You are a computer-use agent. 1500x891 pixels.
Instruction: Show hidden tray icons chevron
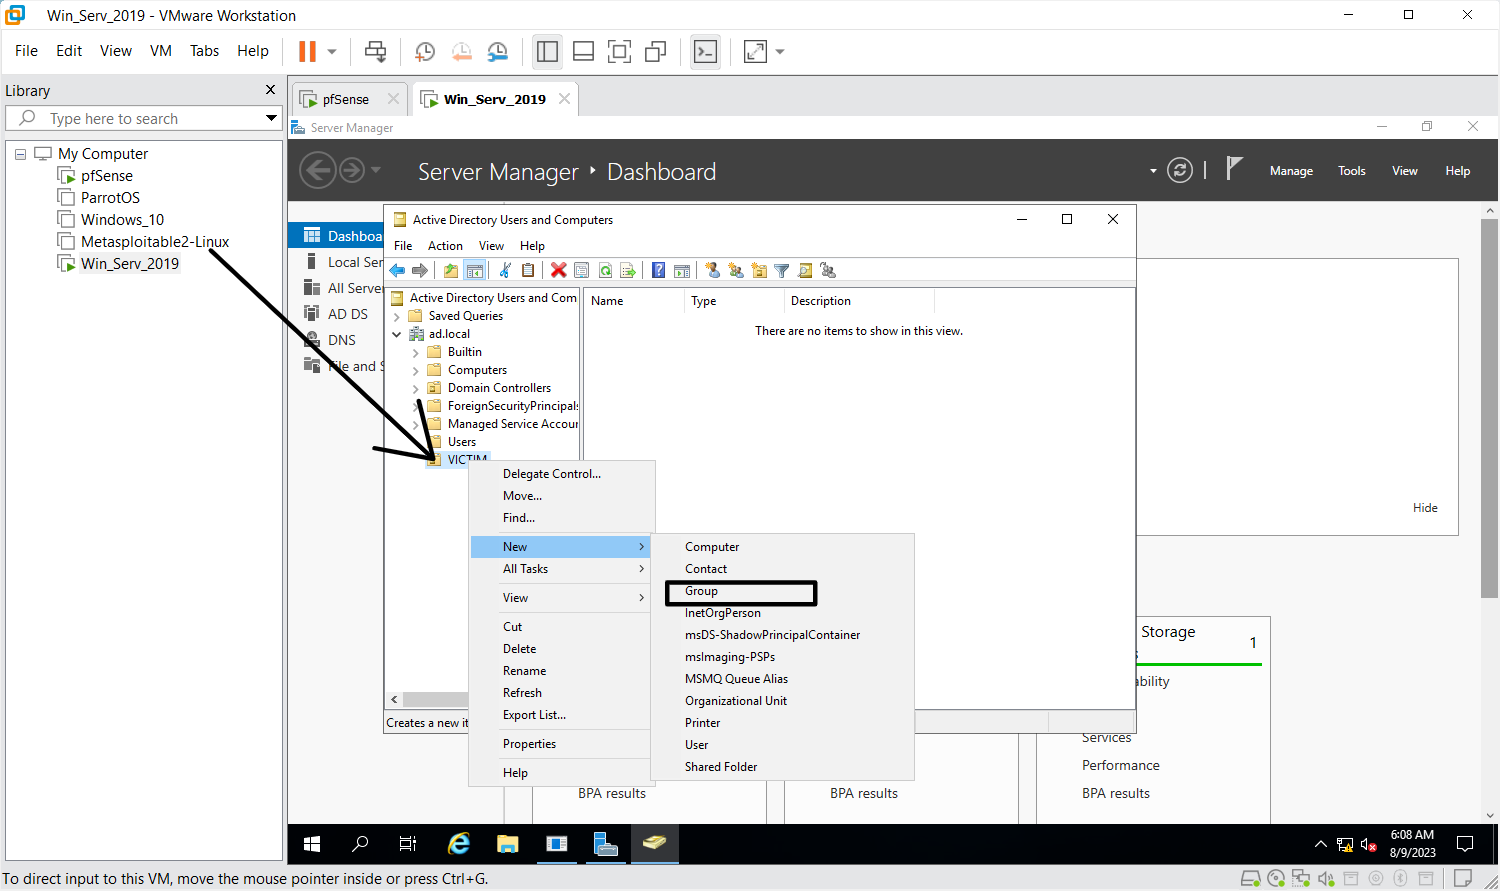(1320, 844)
